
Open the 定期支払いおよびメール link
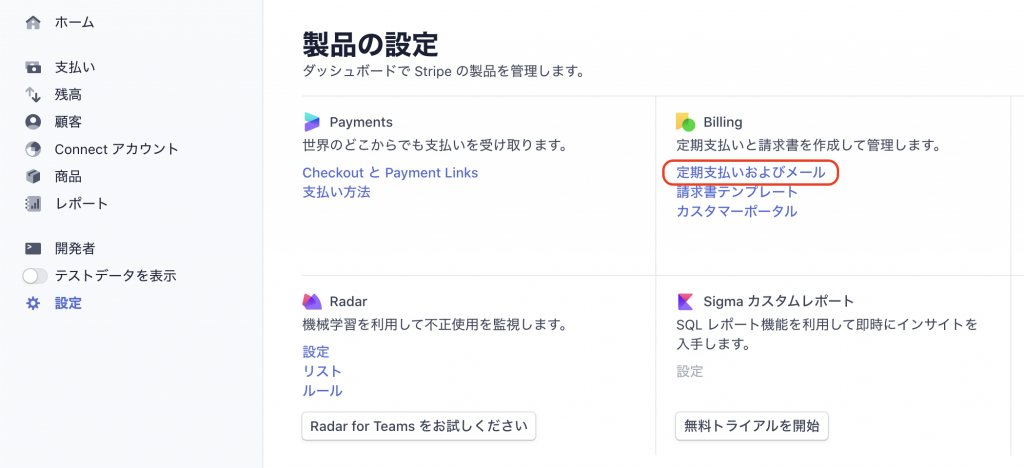click(750, 172)
